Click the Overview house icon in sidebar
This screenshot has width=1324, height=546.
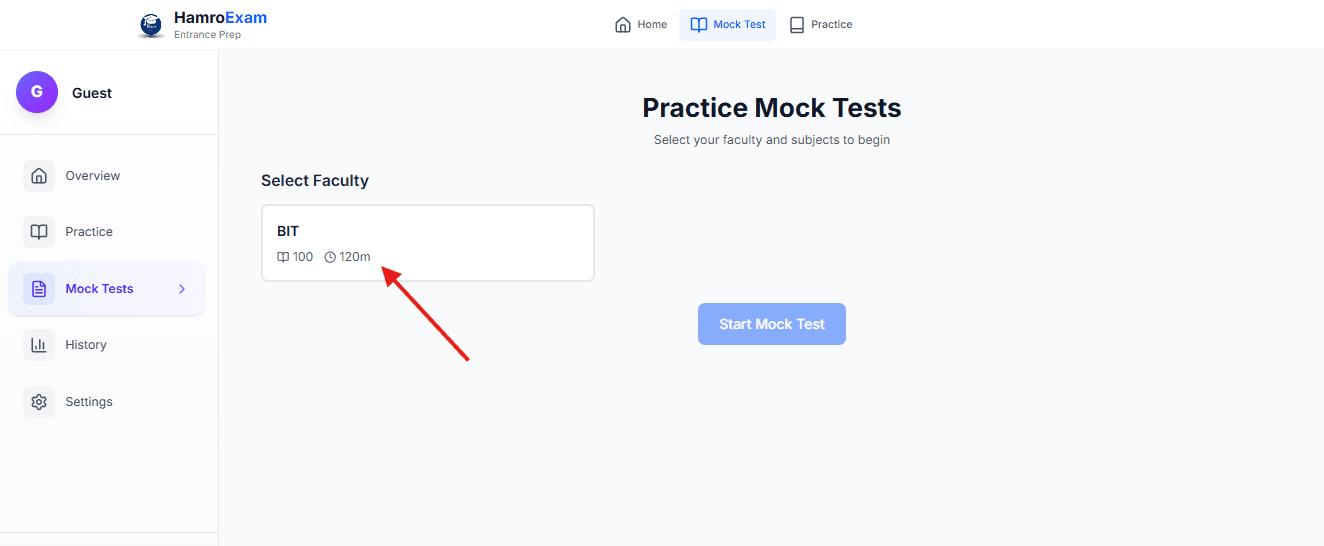(x=39, y=176)
